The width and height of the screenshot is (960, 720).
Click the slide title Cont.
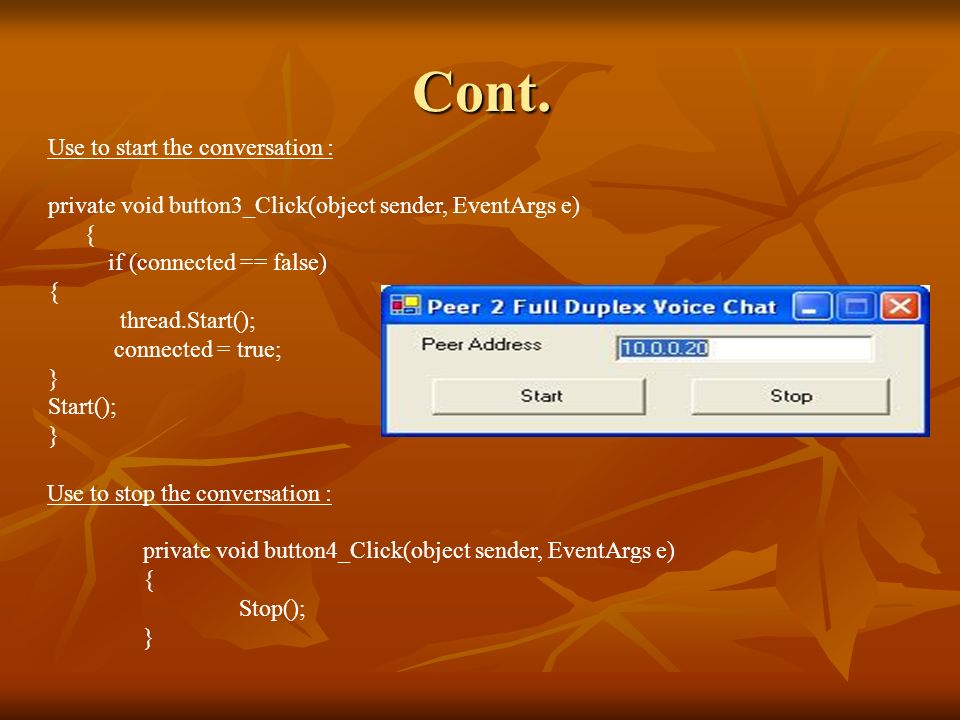482,92
